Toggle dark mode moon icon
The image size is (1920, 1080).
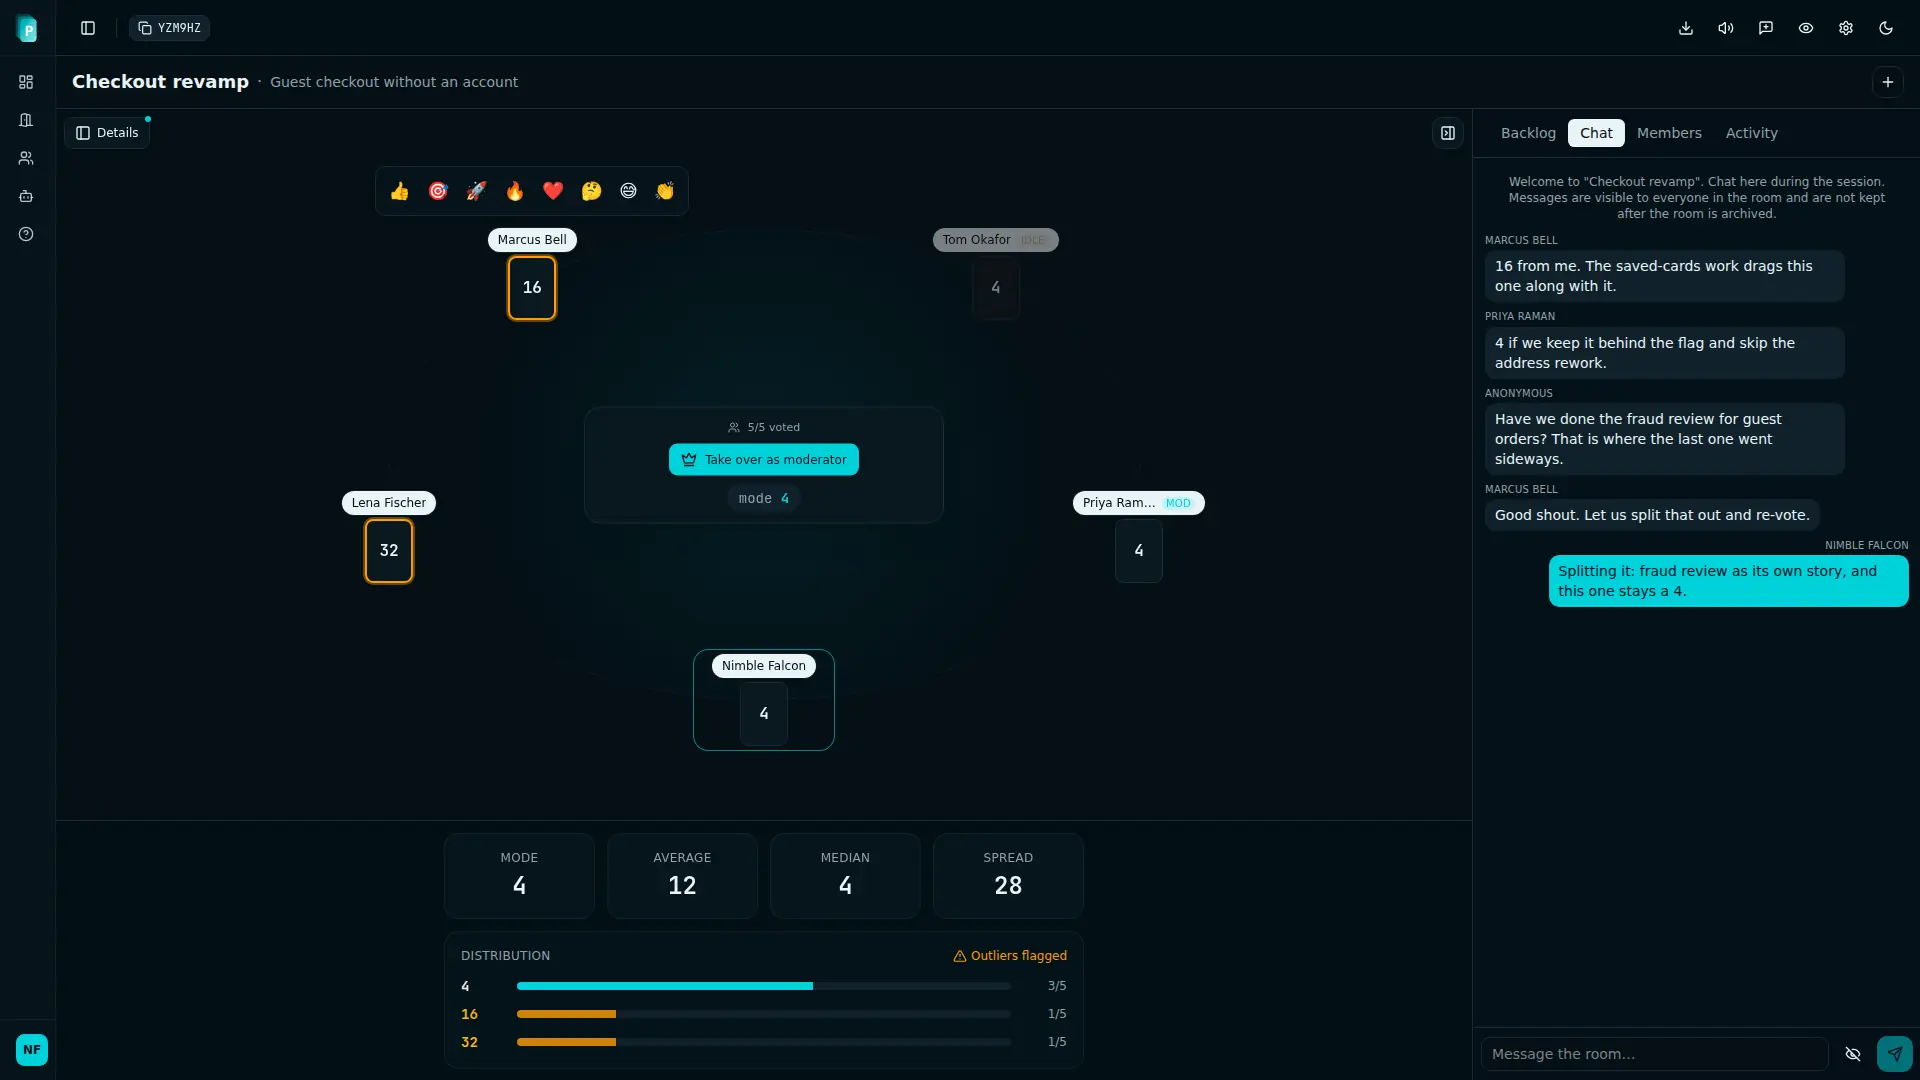click(x=1886, y=28)
